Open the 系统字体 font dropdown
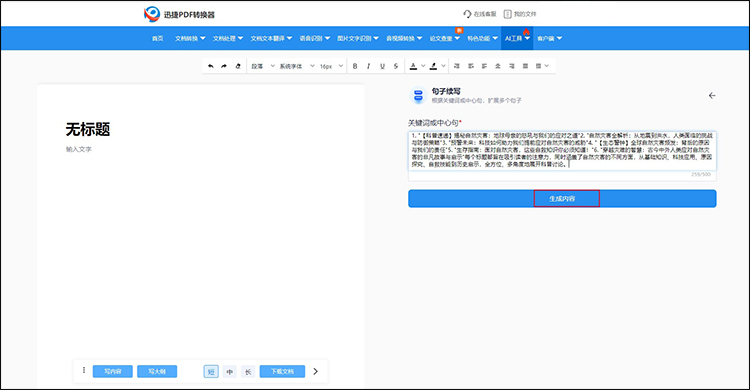 [297, 66]
